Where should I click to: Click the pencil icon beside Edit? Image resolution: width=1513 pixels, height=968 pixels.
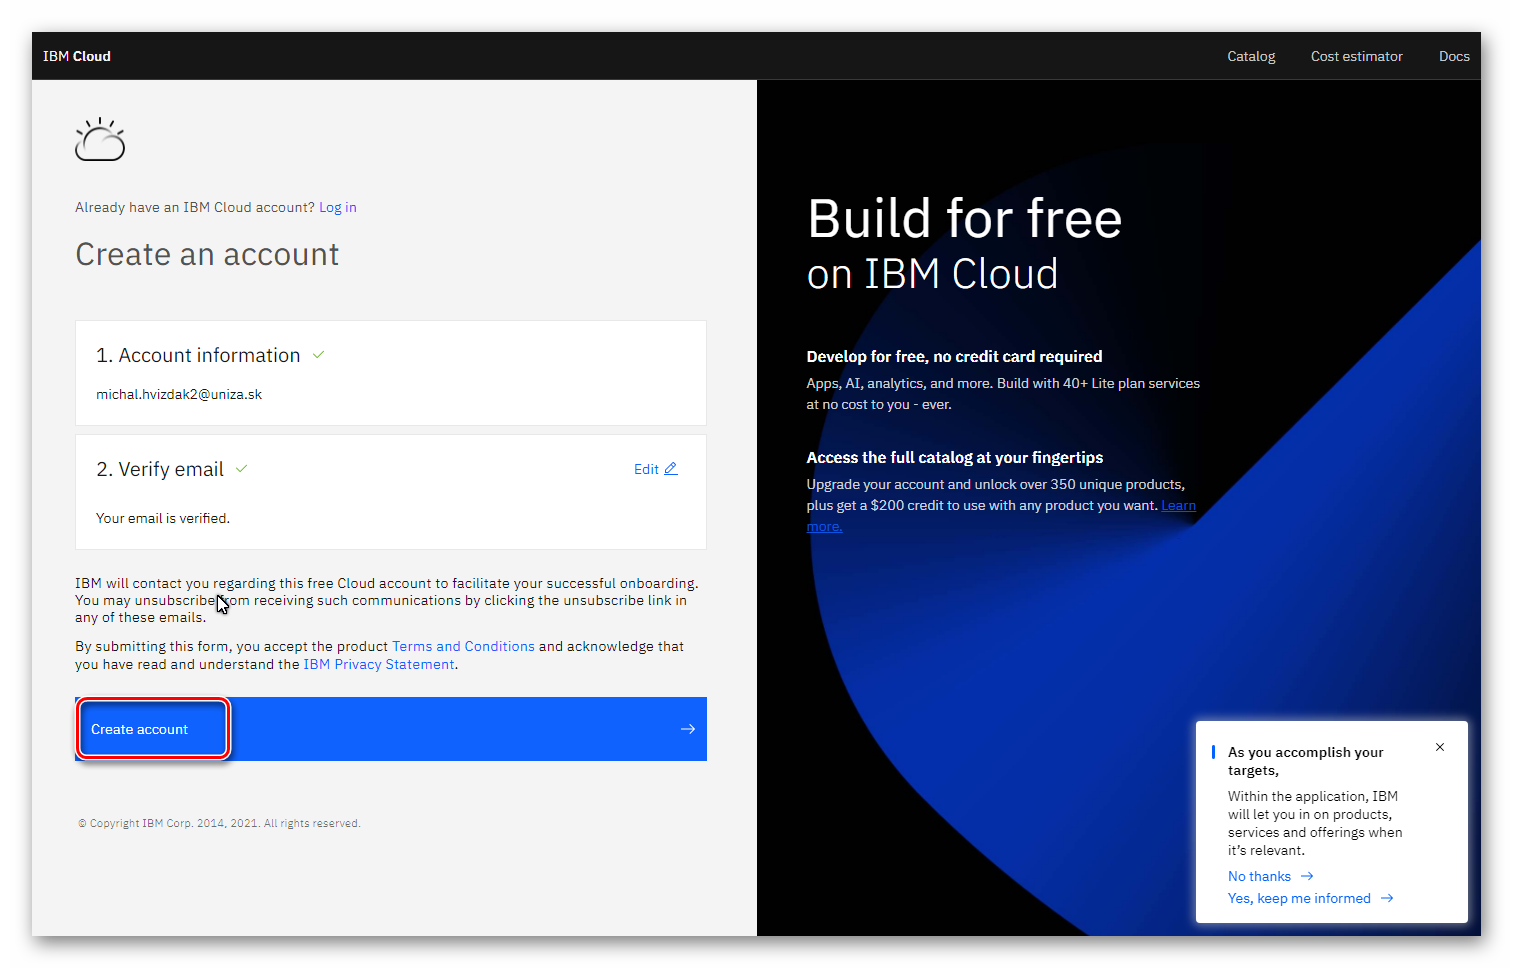tap(671, 469)
